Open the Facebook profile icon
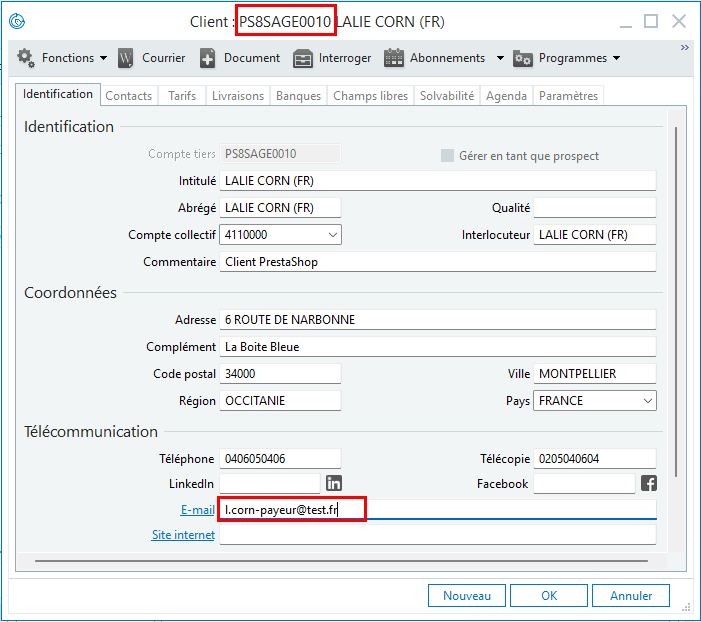Viewport: 701px width, 622px height. point(648,484)
